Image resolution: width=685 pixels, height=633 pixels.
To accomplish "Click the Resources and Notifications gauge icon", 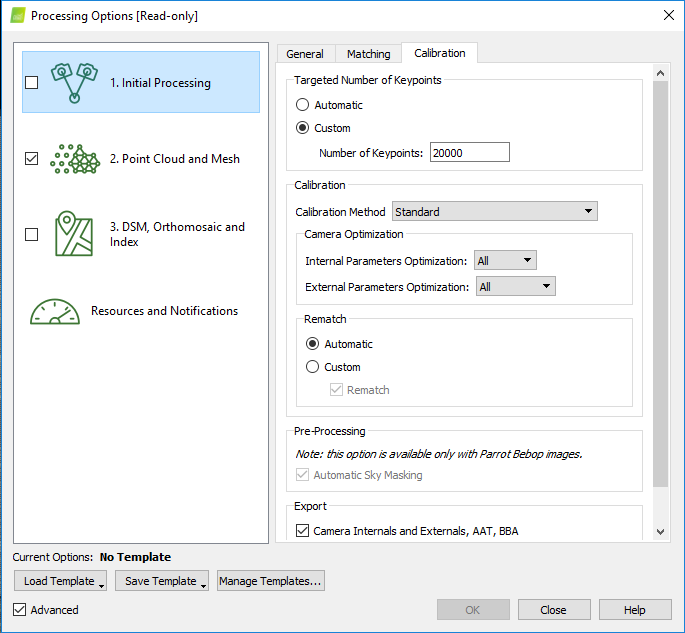I will pos(54,311).
